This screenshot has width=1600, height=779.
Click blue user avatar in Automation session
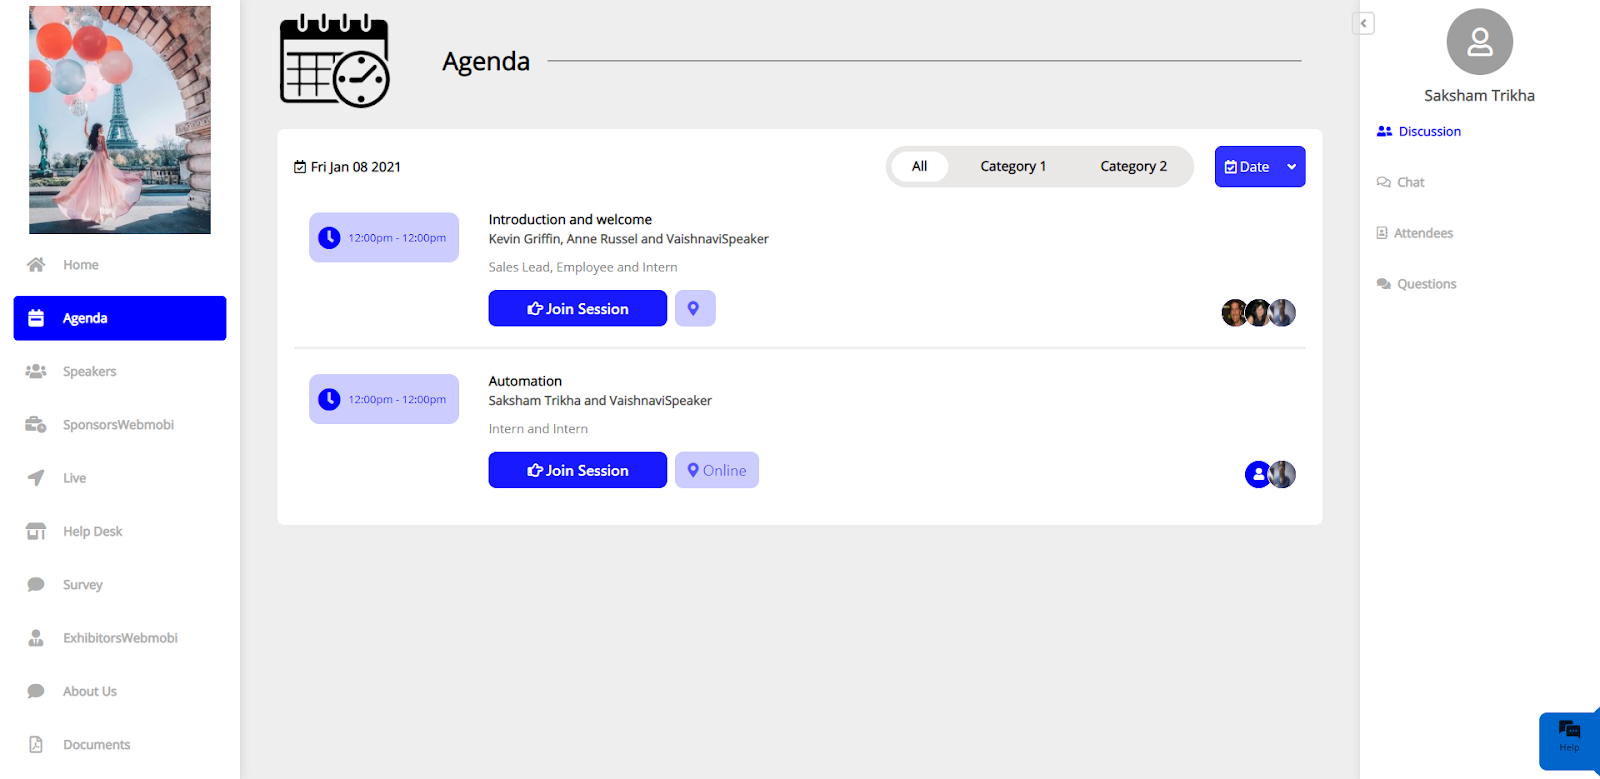pos(1258,474)
